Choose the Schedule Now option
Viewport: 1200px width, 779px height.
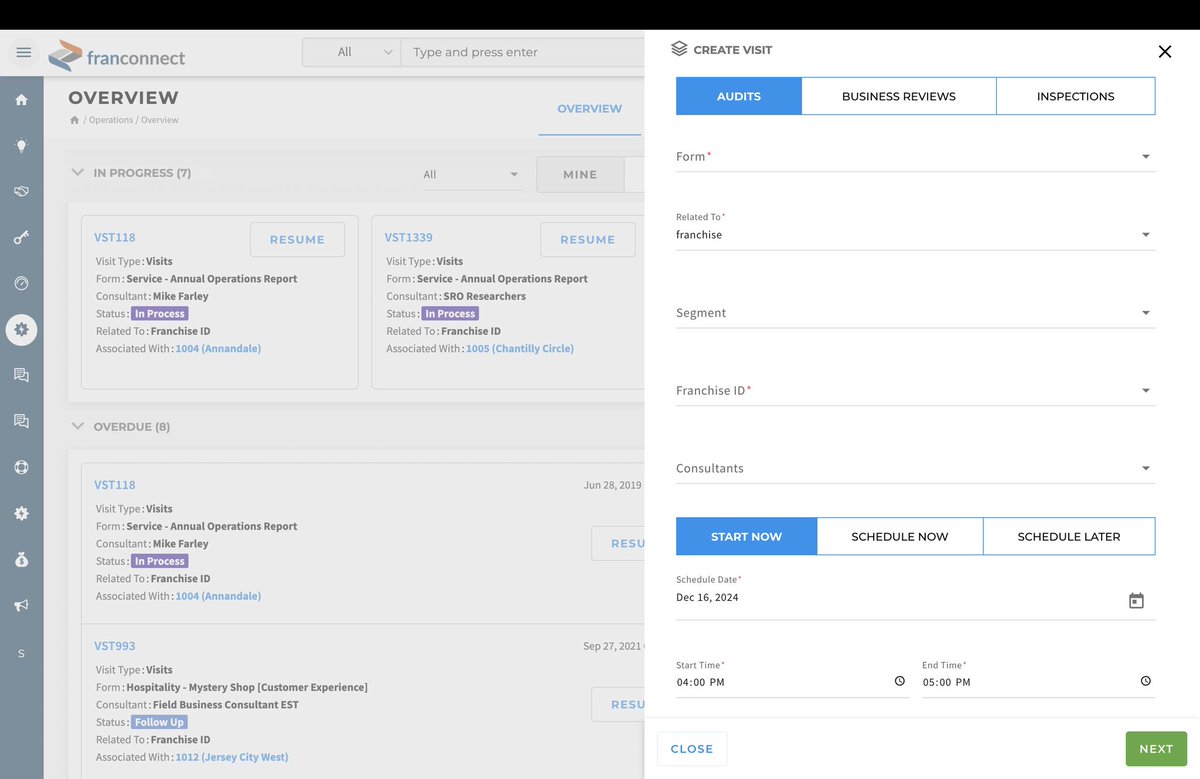[900, 536]
